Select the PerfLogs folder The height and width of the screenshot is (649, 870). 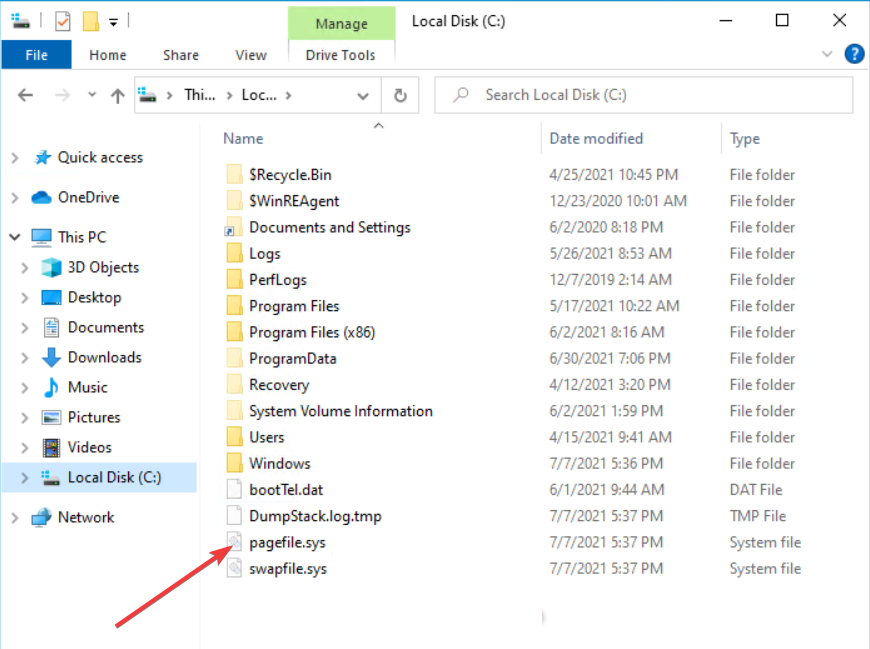coord(278,280)
